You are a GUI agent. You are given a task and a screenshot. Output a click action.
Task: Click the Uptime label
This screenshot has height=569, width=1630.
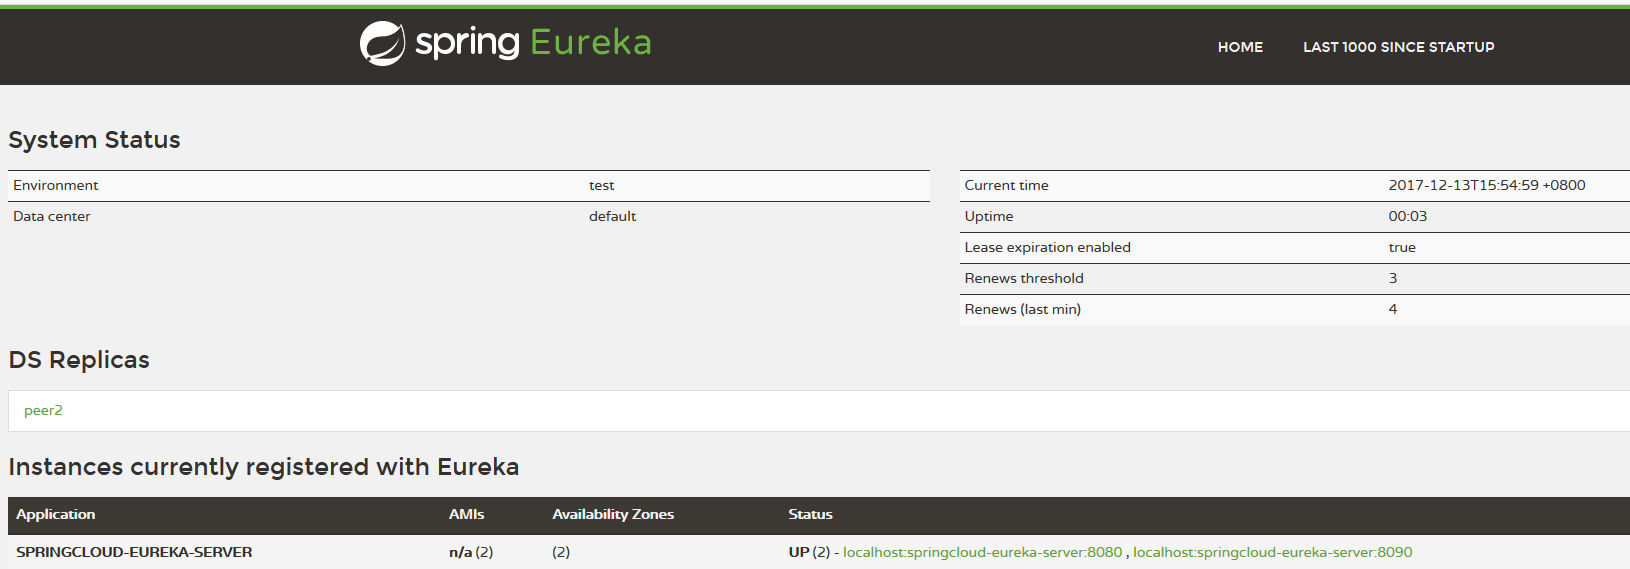click(988, 216)
